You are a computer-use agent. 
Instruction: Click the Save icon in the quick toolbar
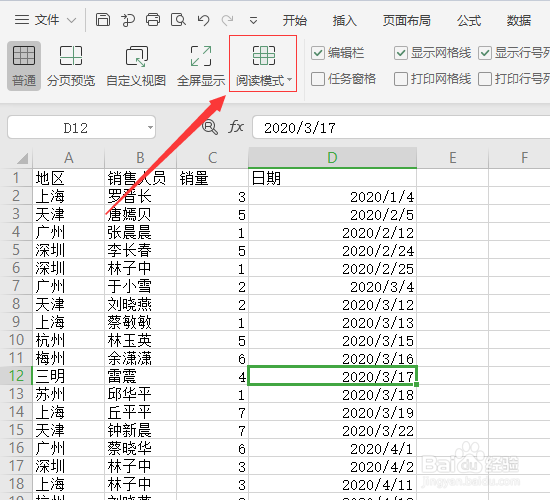[x=103, y=20]
